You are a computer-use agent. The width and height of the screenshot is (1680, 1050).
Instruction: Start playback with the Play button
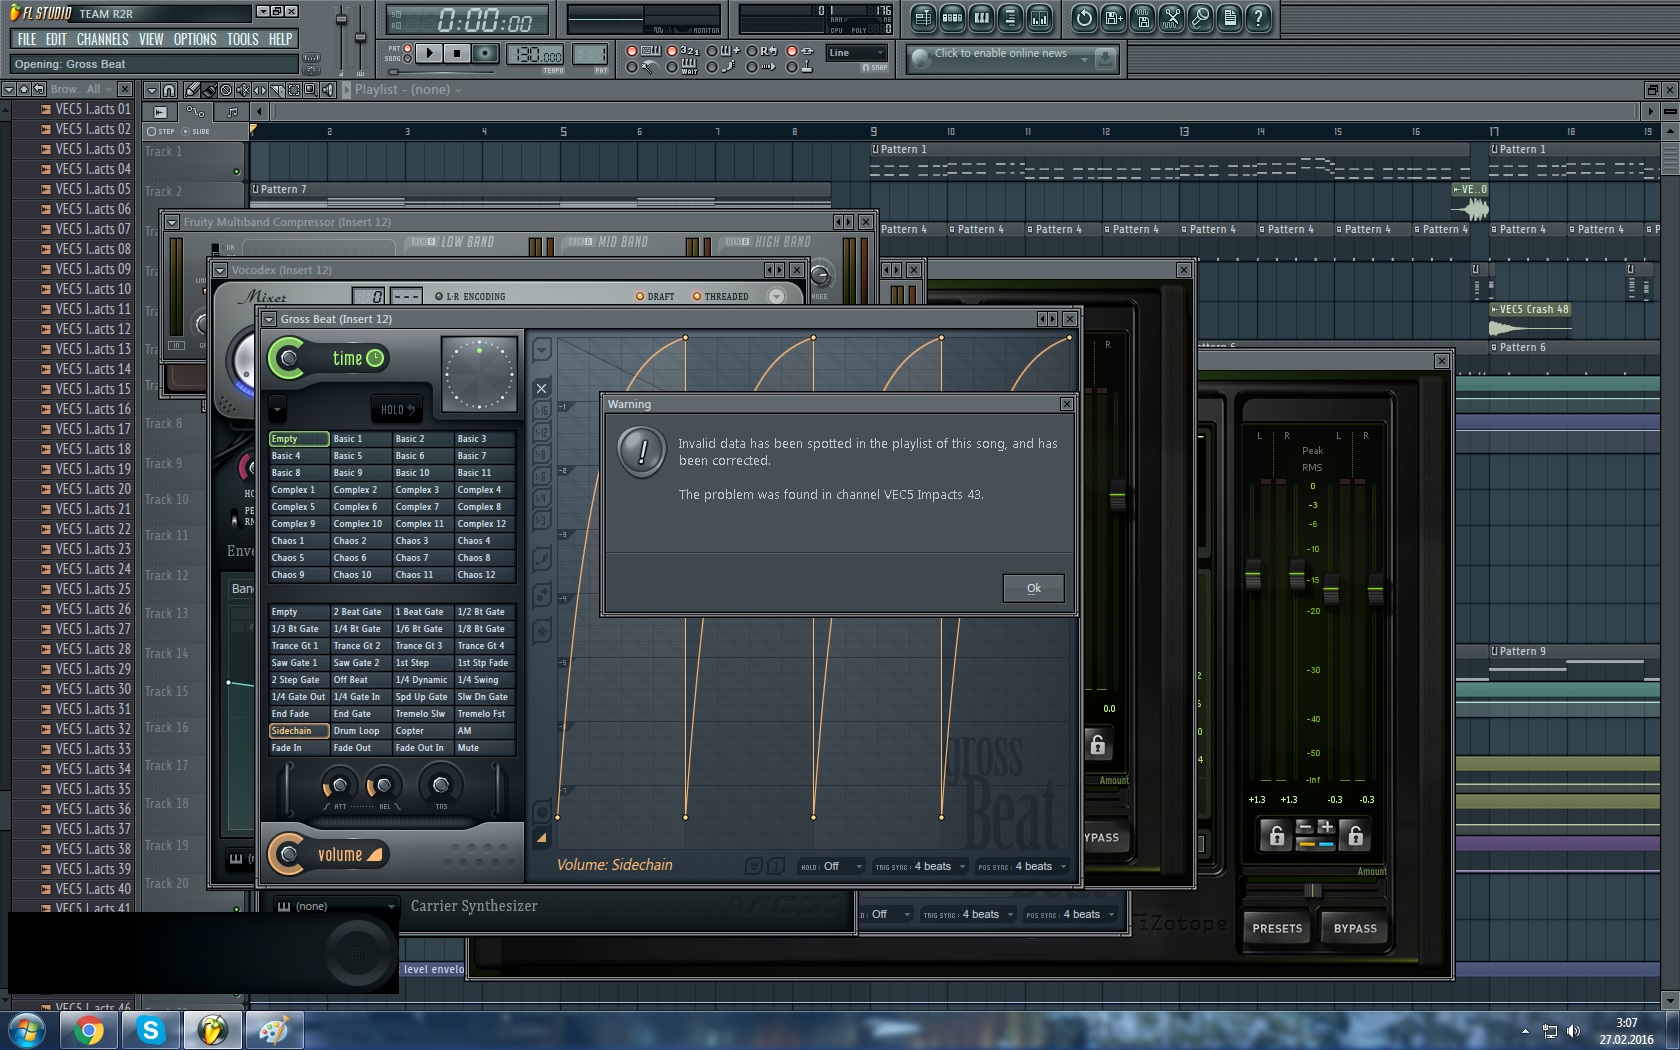tap(429, 53)
